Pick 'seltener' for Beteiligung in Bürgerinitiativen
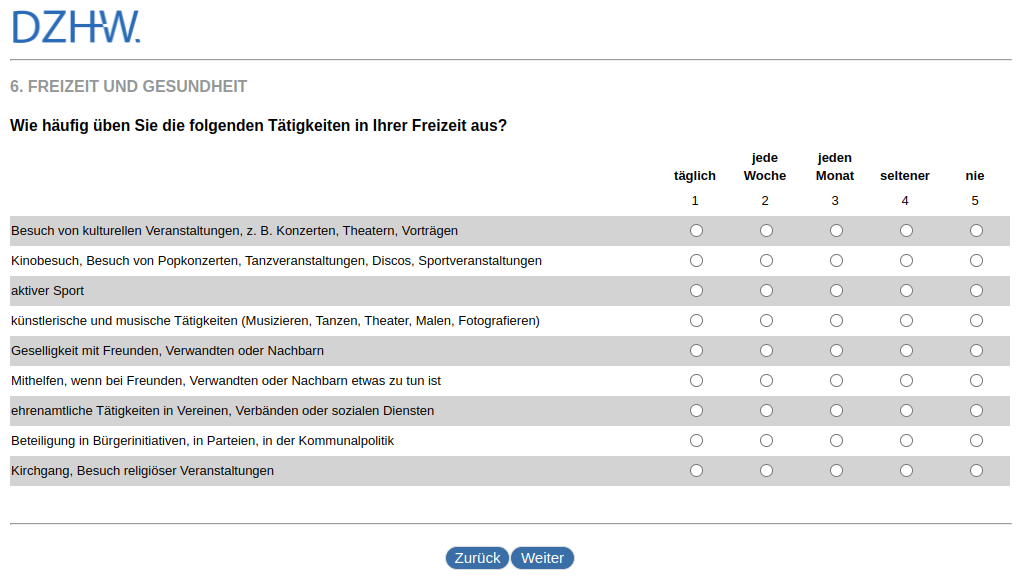 coord(906,441)
